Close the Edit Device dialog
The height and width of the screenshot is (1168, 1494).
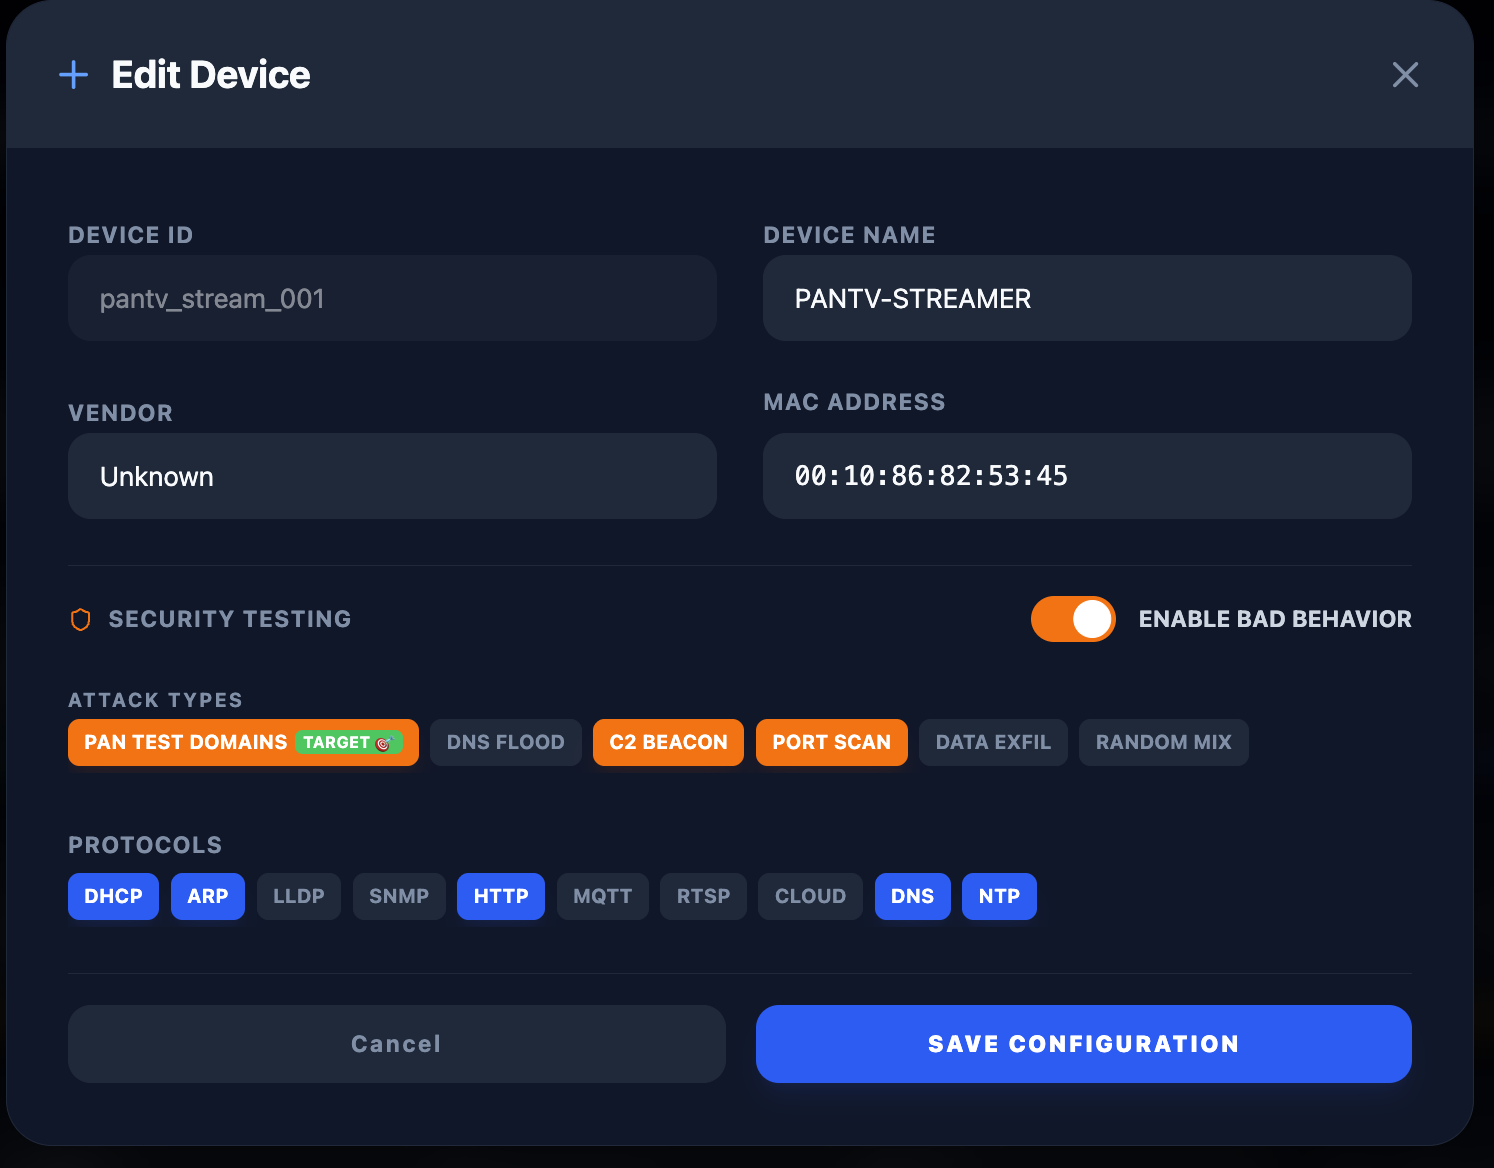click(1405, 75)
